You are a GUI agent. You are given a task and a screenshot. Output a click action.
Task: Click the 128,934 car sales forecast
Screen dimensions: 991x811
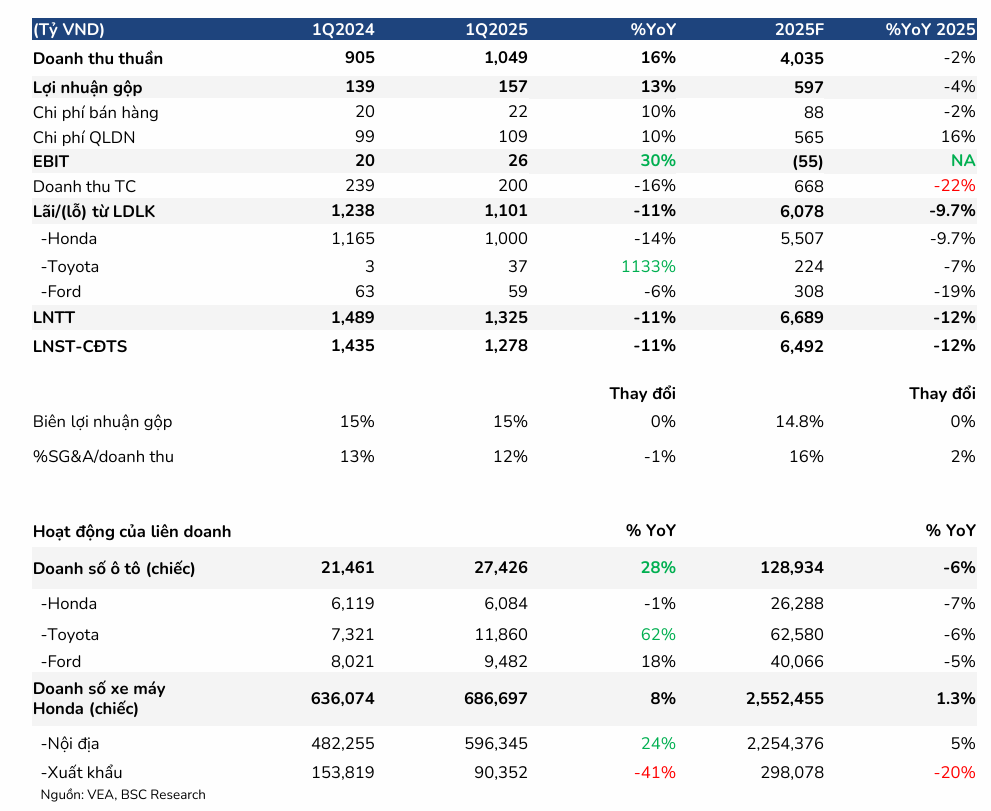[x=792, y=568]
